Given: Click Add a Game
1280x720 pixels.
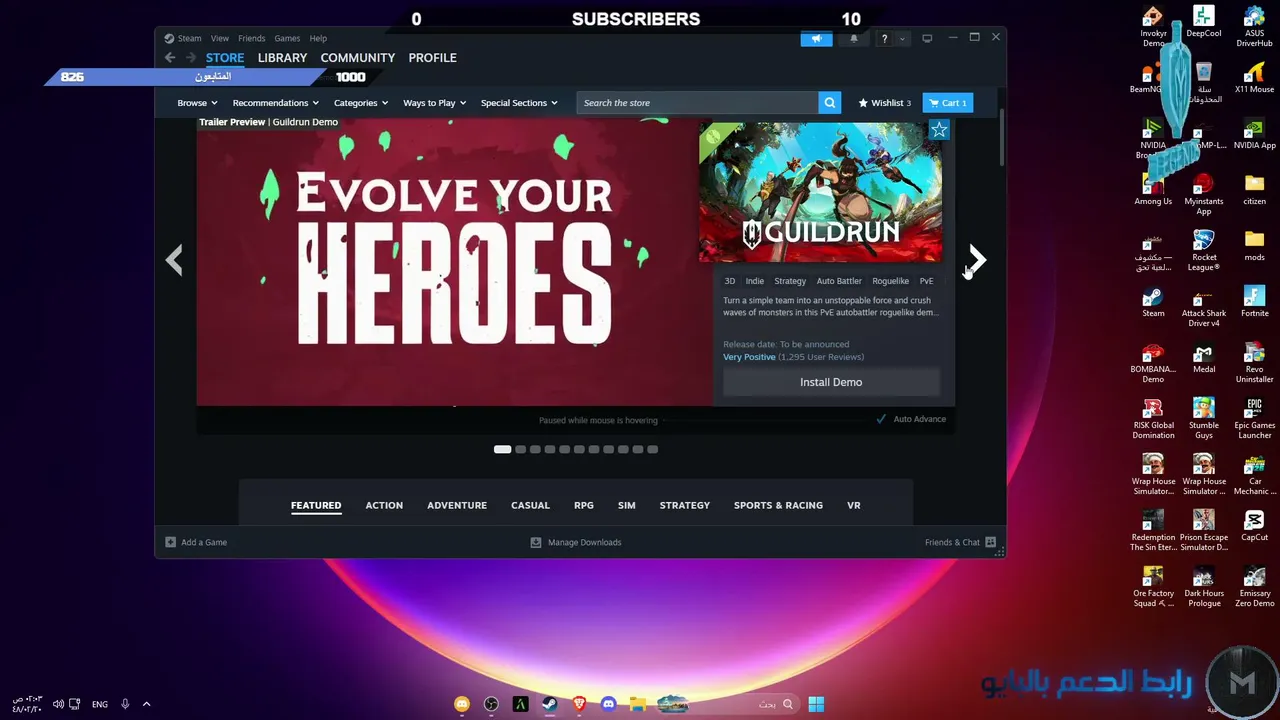Looking at the screenshot, I should point(196,542).
